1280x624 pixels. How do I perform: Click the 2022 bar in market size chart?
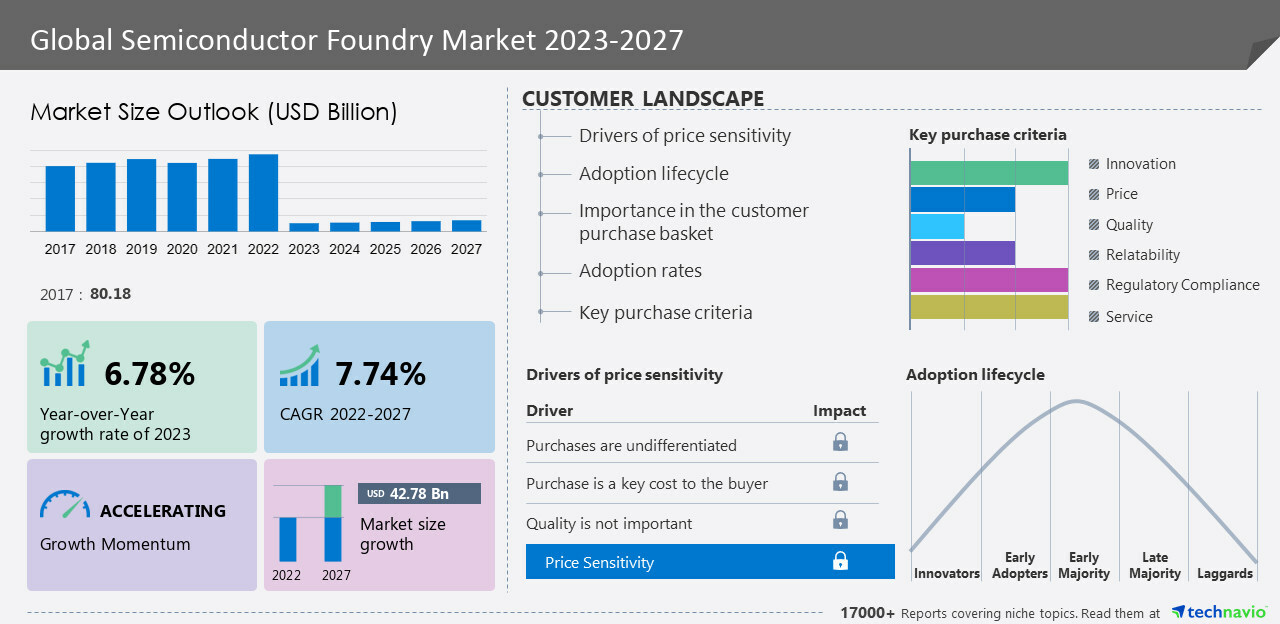click(x=263, y=193)
